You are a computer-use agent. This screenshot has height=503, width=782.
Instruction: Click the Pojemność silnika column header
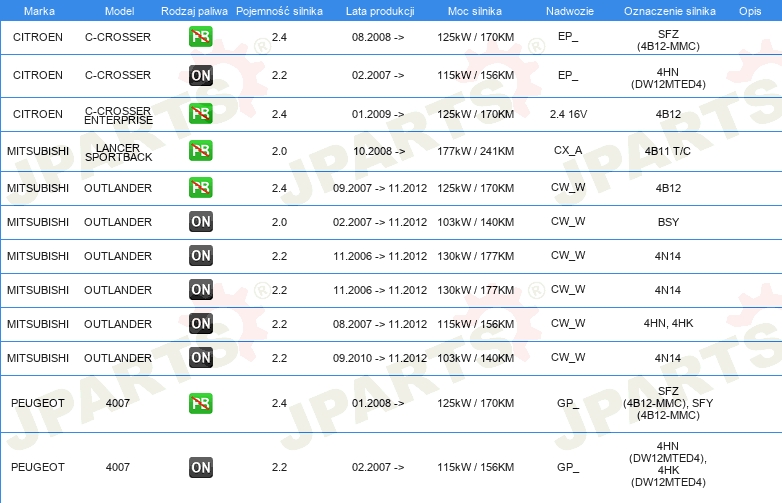coord(279,11)
